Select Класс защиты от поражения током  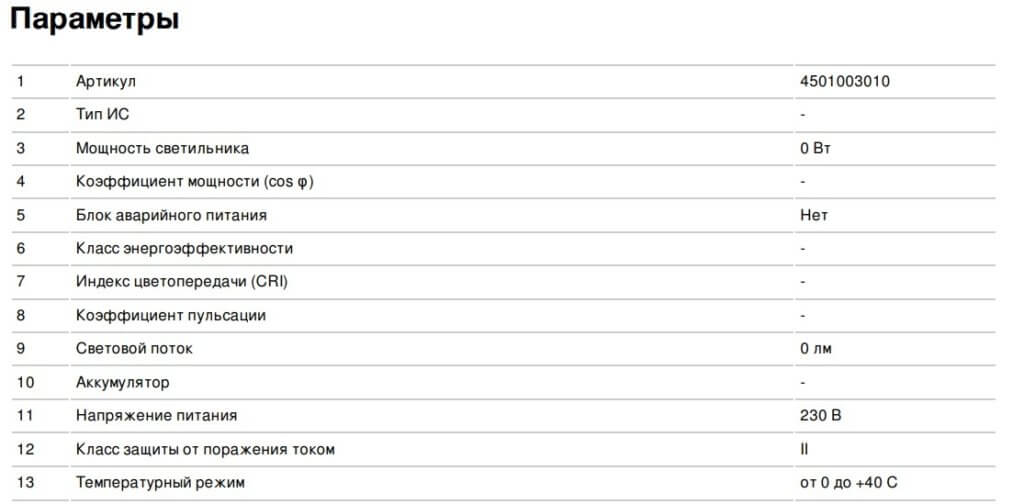point(205,449)
